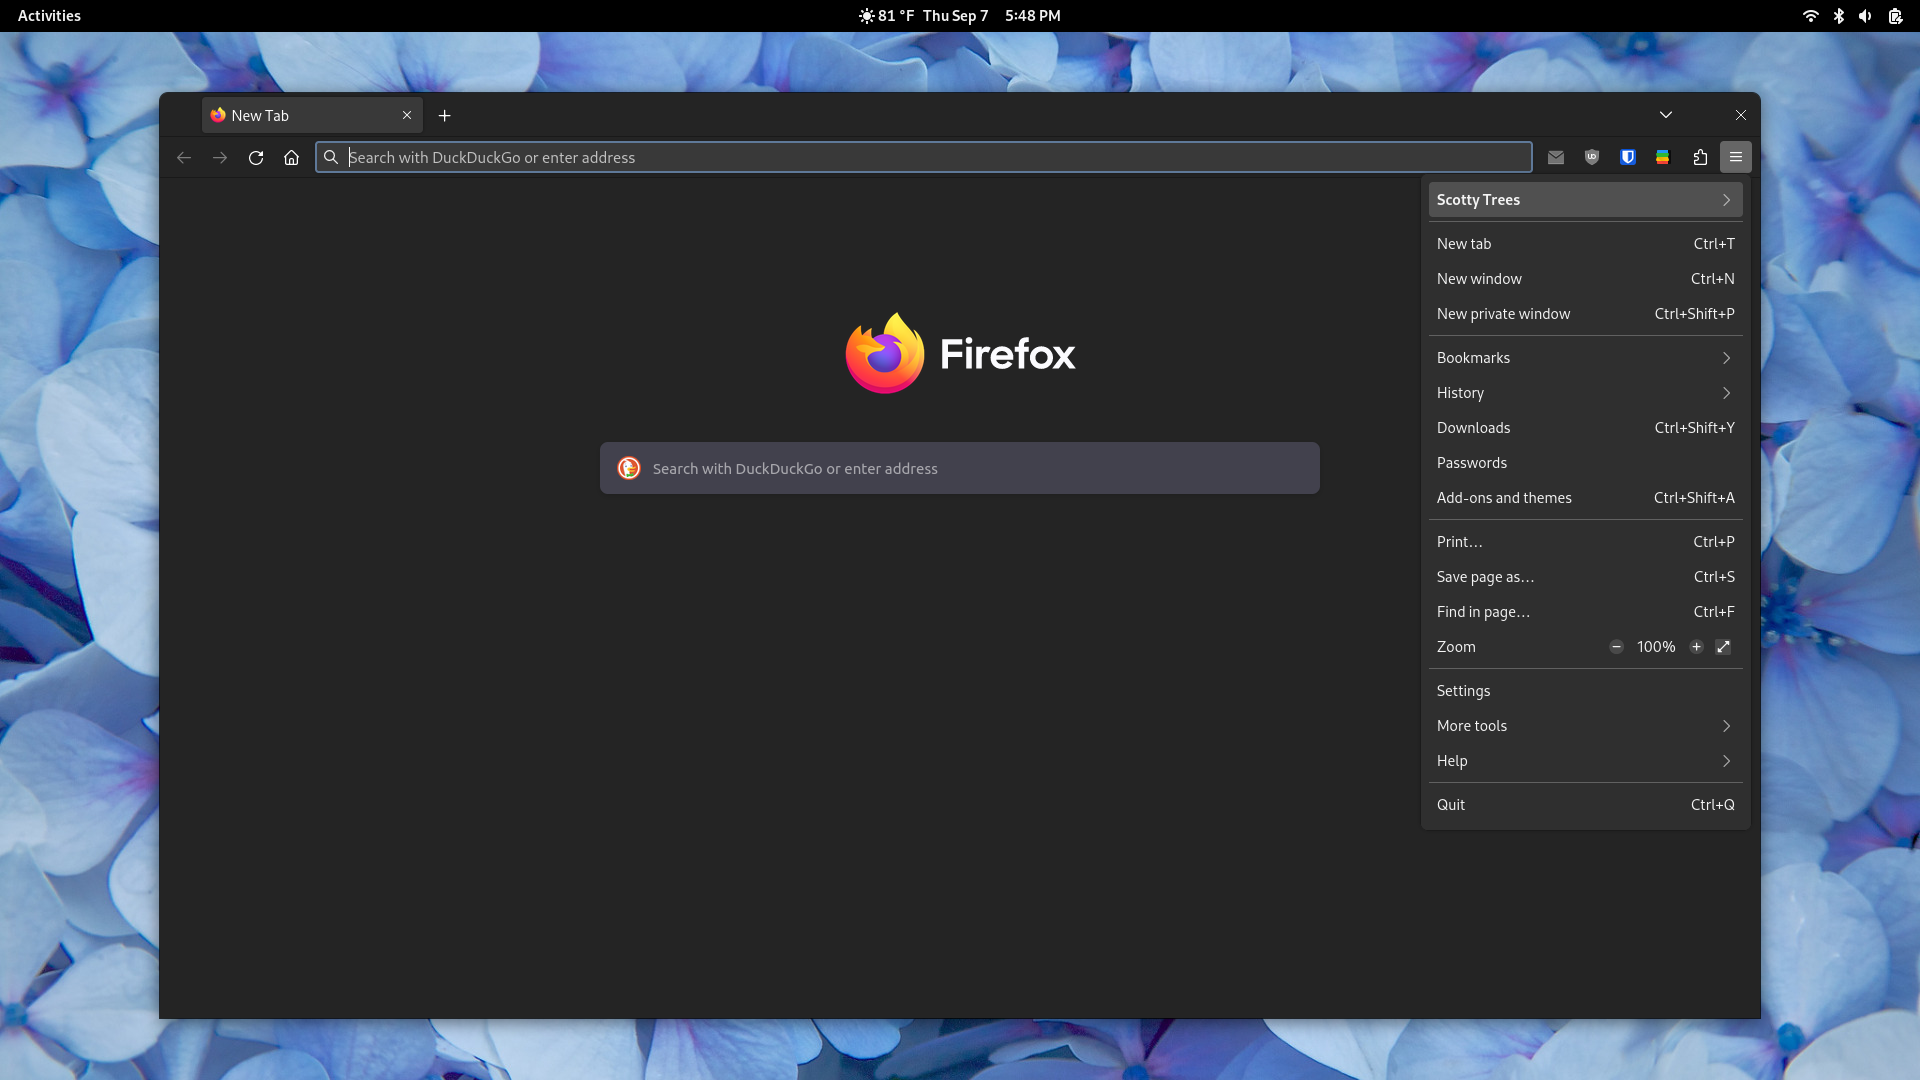The width and height of the screenshot is (1920, 1080).
Task: Click the Bluetooth status icon
Action: click(x=1838, y=16)
